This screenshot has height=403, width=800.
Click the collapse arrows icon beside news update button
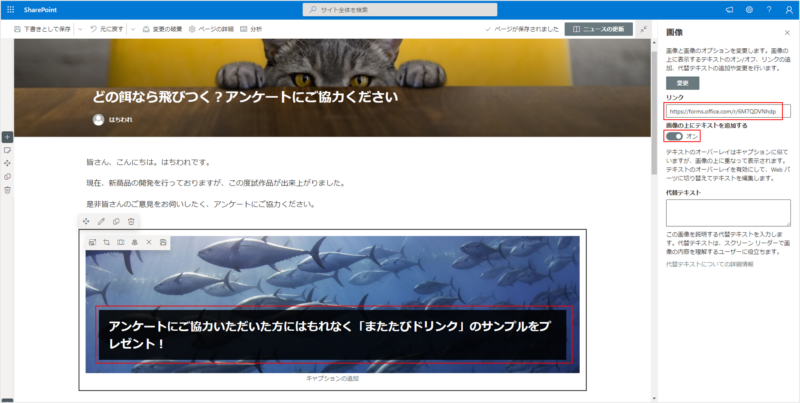tap(643, 29)
